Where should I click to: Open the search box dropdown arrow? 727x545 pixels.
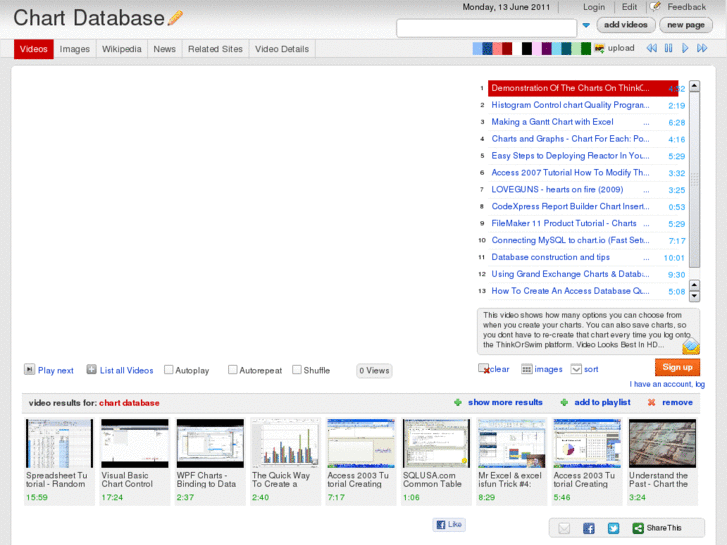(x=587, y=26)
